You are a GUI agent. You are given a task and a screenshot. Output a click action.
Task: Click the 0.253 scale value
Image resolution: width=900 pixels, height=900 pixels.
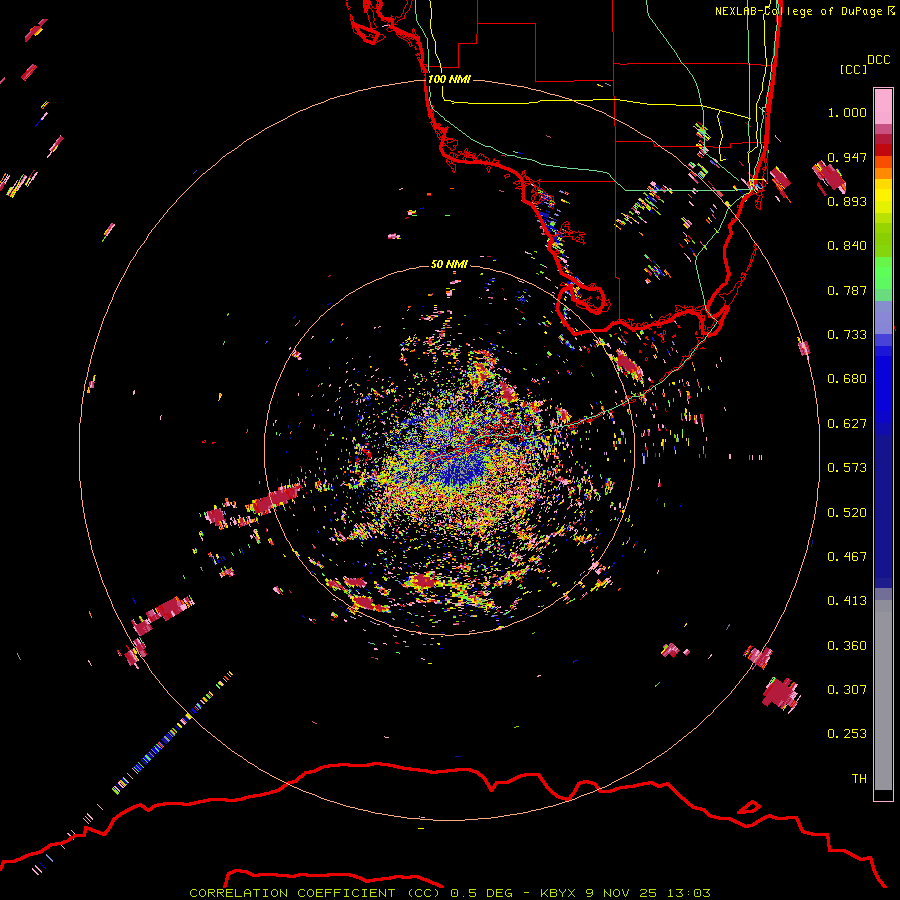click(x=847, y=734)
